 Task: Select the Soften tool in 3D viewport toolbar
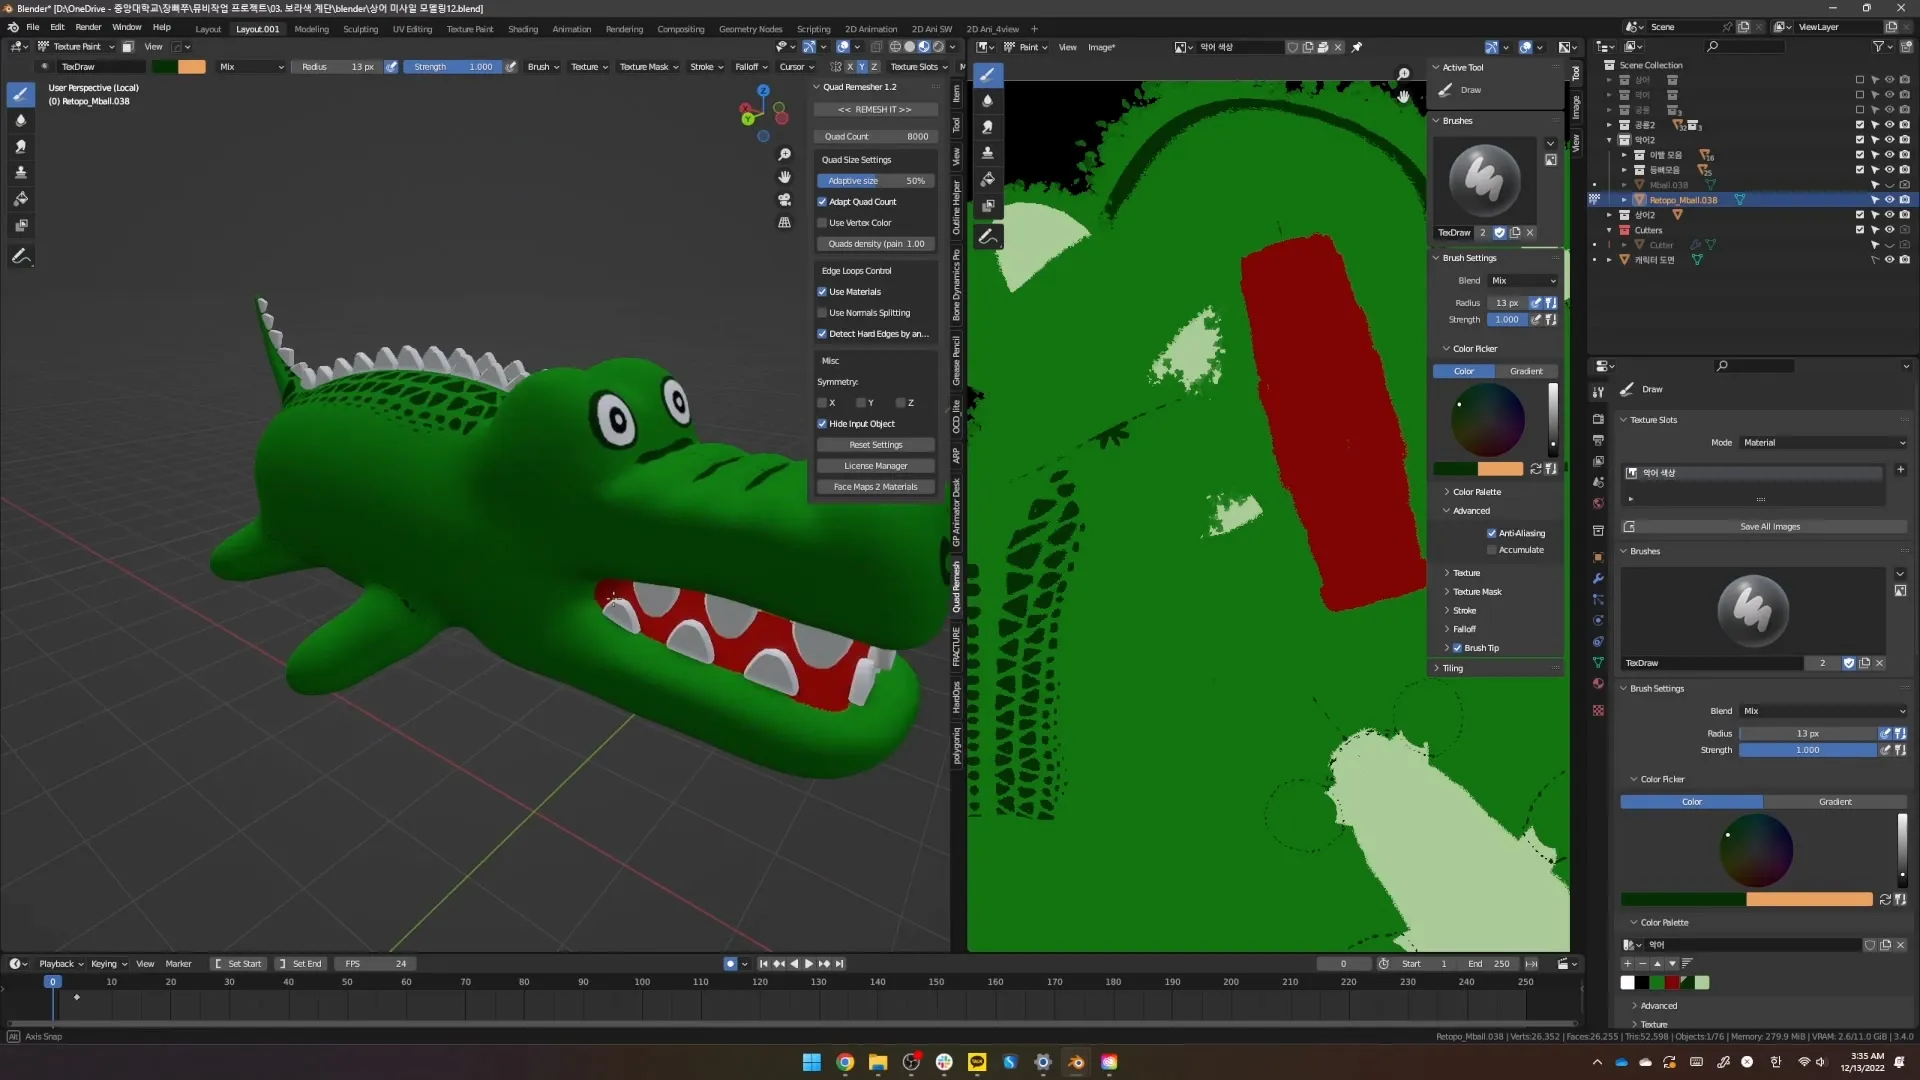pos(20,120)
